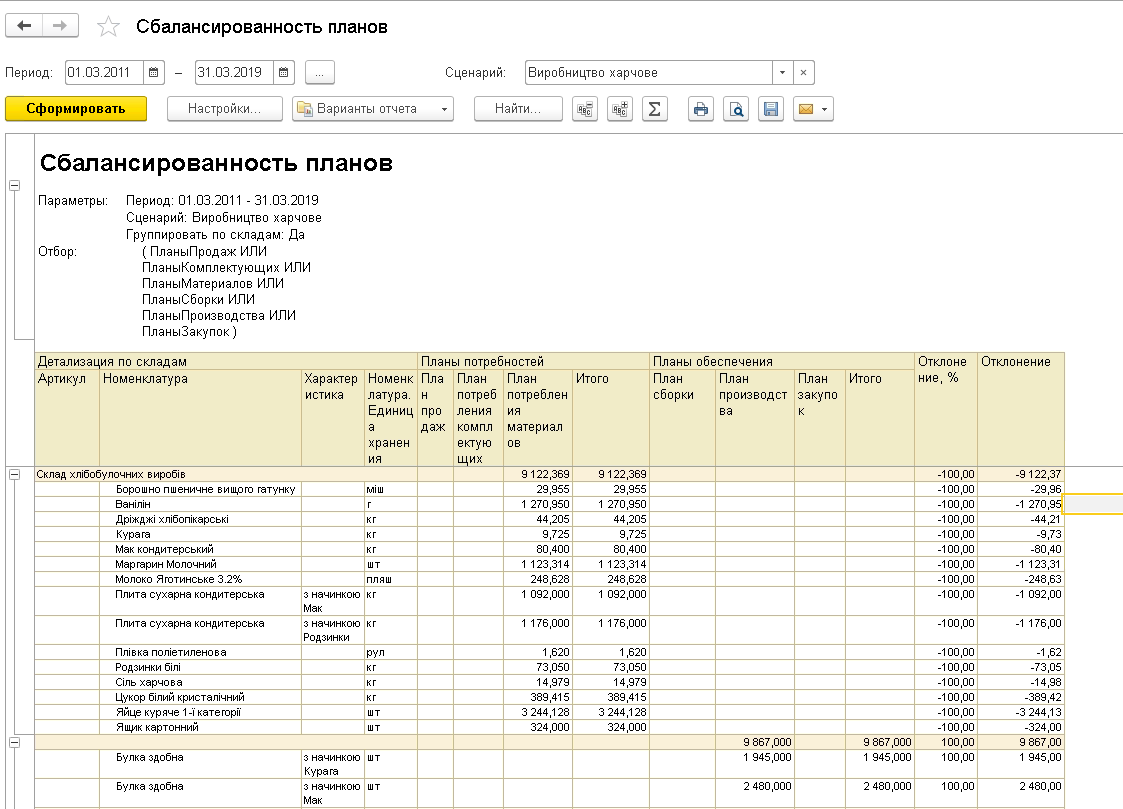The image size is (1123, 809).
Task: Add report to favorites with star icon
Action: click(x=108, y=26)
